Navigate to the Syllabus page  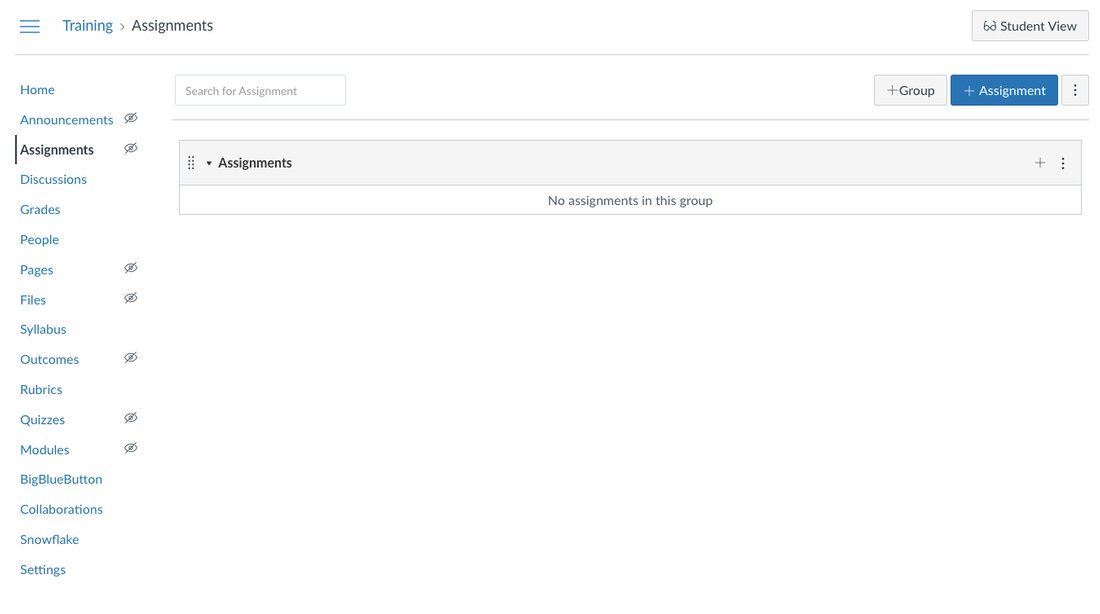click(43, 329)
